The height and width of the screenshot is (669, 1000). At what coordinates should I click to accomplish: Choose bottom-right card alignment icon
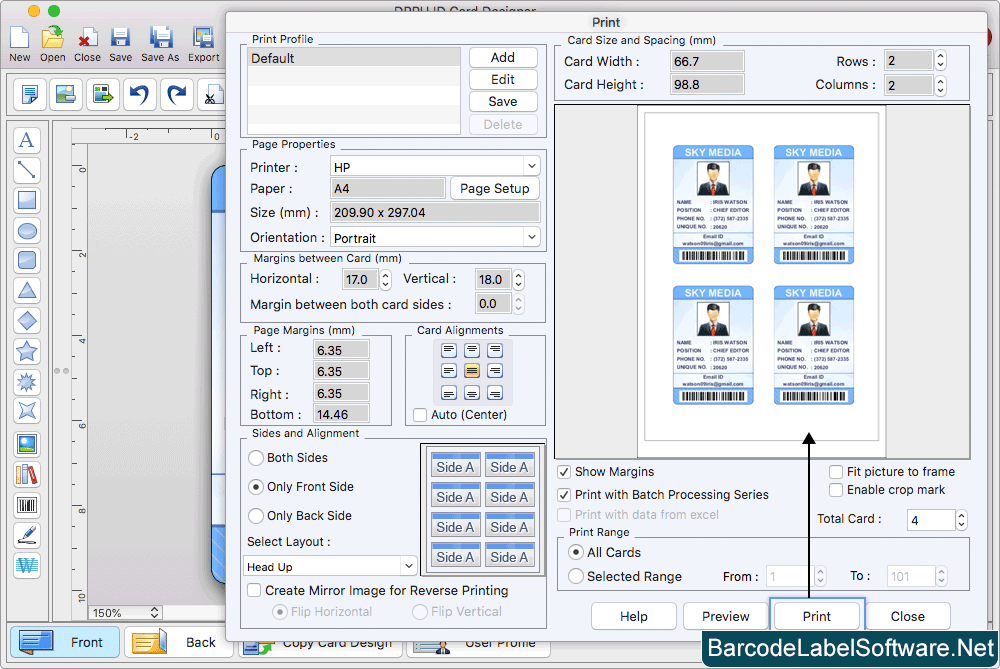point(495,393)
